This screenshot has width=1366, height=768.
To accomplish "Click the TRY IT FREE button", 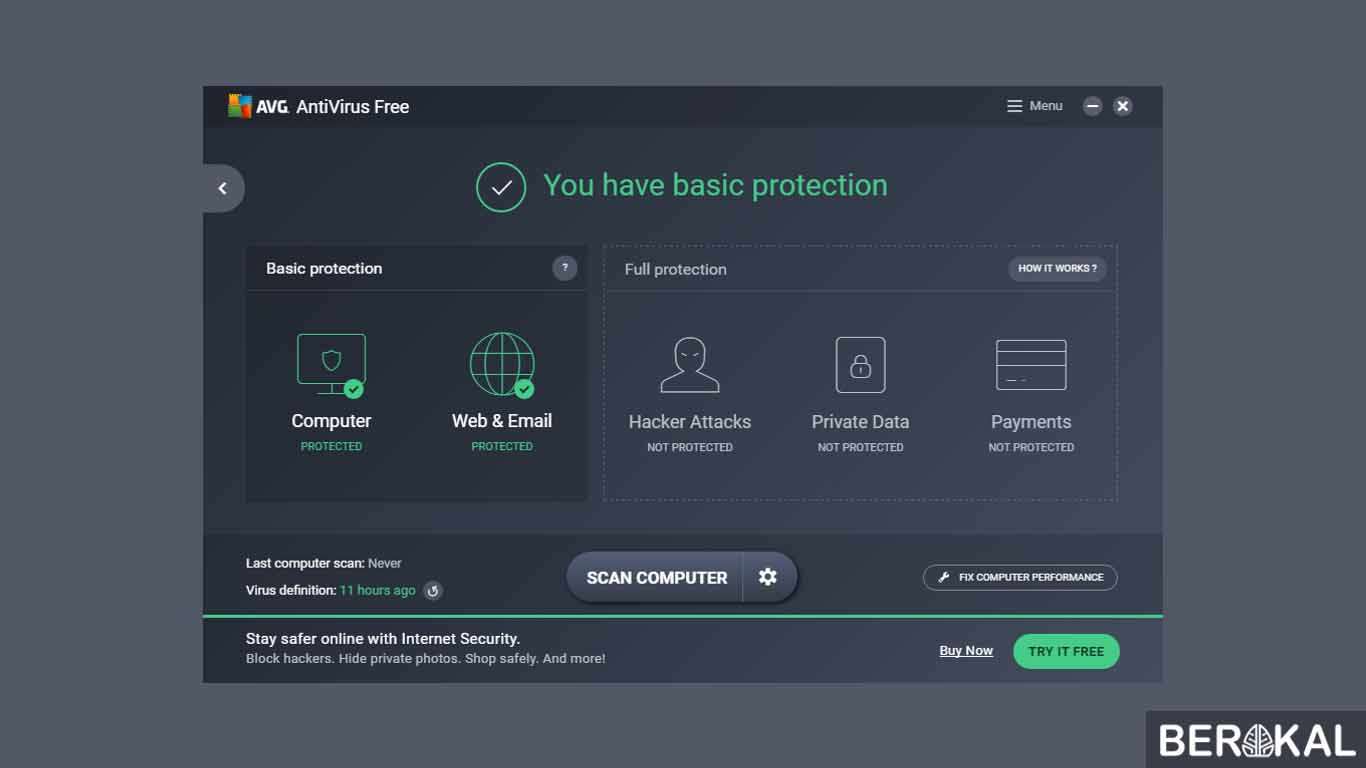I will pos(1066,651).
